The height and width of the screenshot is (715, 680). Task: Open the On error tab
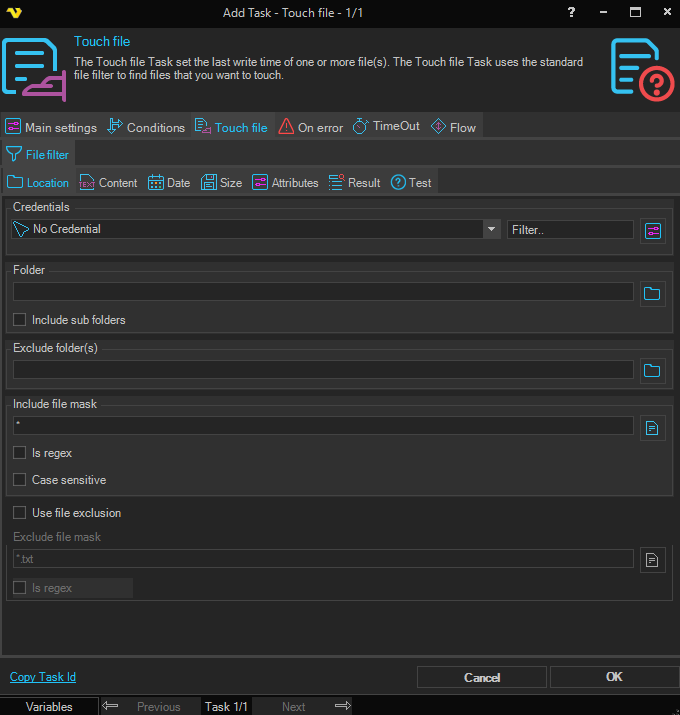point(311,127)
